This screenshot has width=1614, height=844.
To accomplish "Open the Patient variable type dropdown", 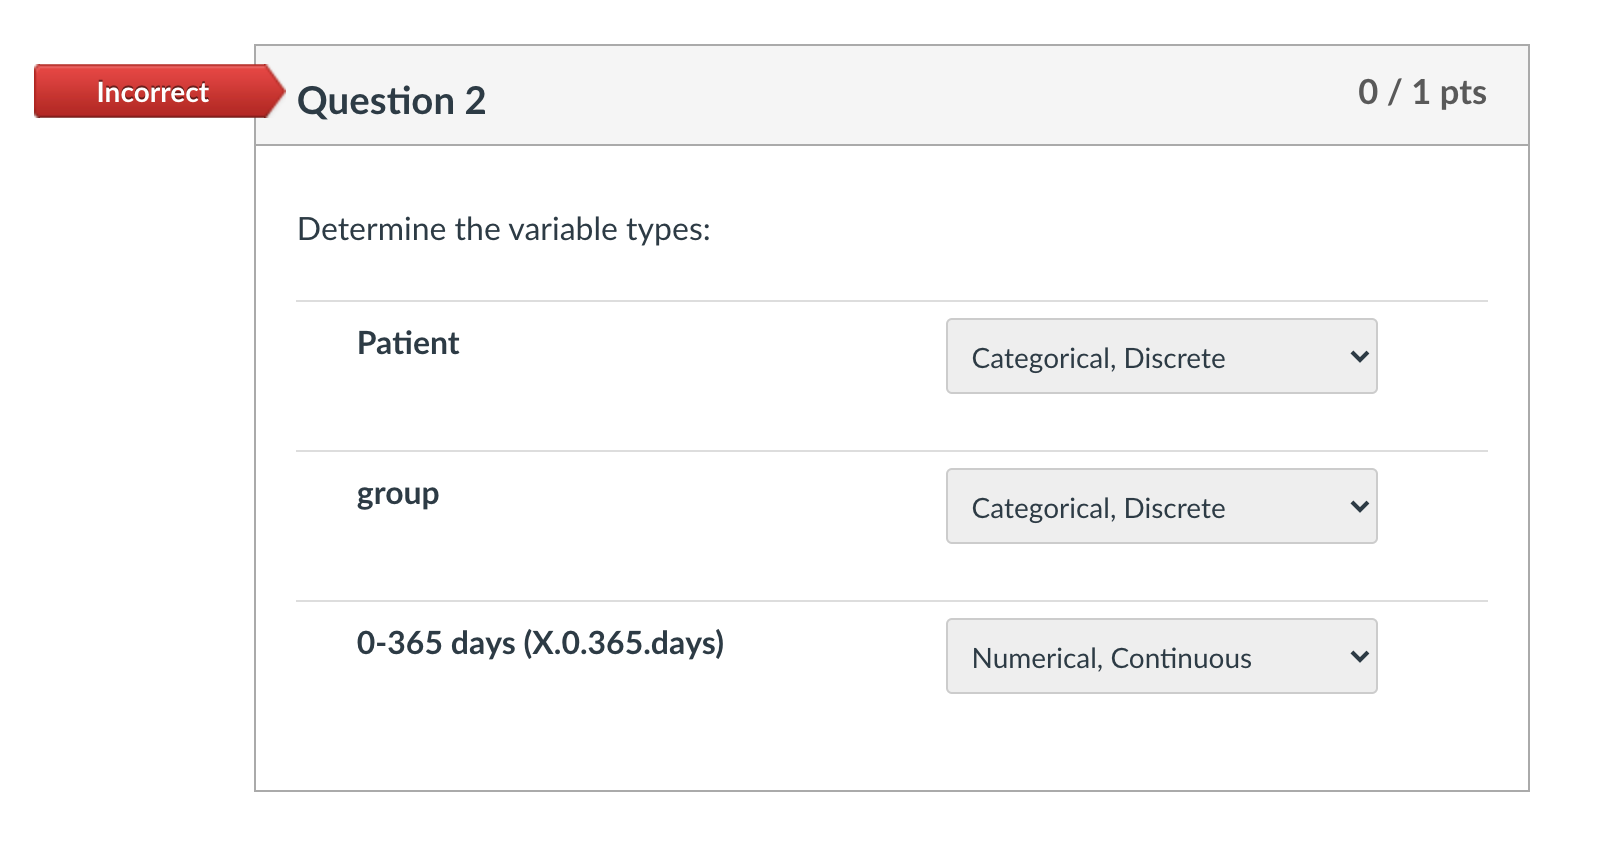I will [1160, 357].
